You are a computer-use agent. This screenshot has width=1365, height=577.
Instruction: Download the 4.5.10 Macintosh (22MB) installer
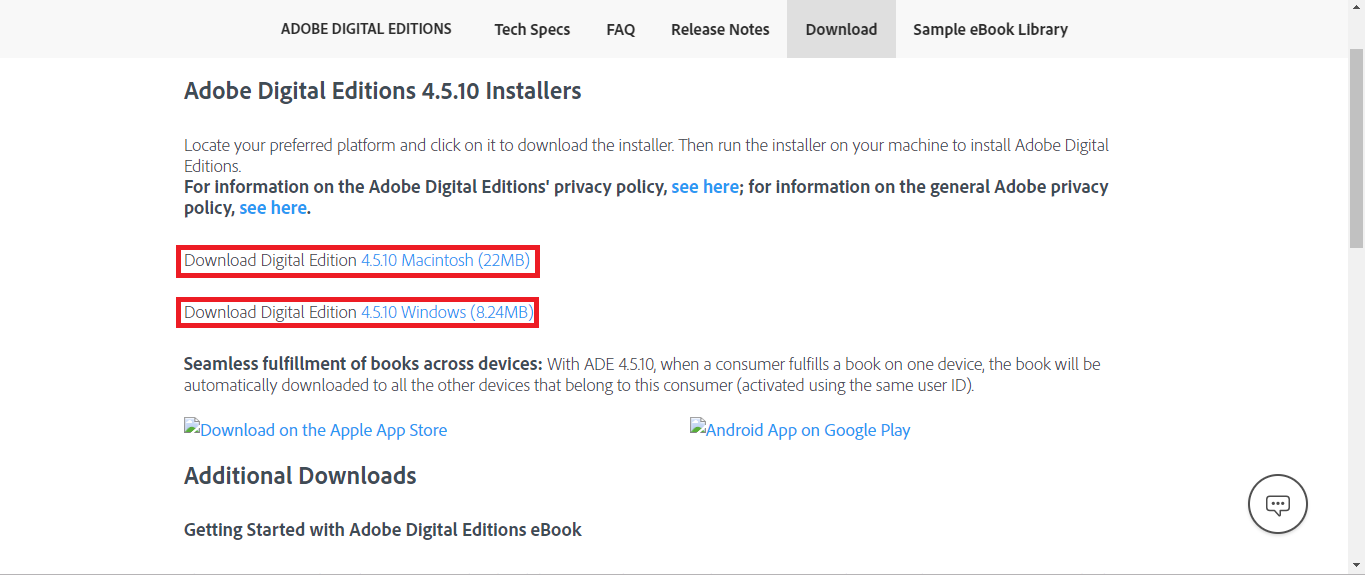click(445, 260)
